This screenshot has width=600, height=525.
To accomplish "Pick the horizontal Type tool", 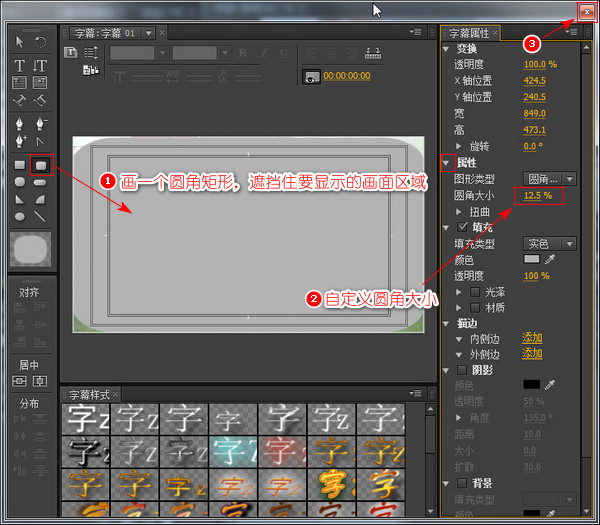I will 20,65.
